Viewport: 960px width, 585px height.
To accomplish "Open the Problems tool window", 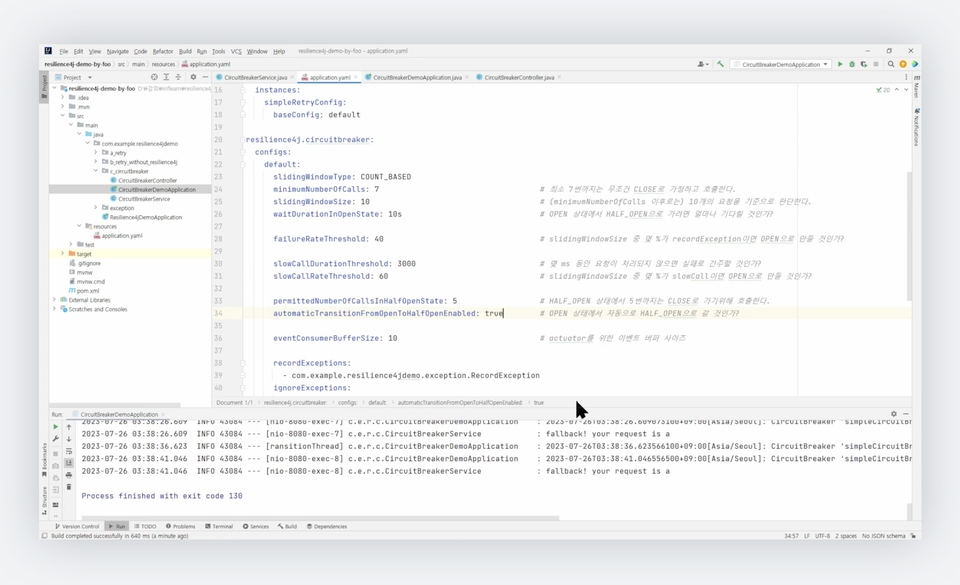I will tap(181, 526).
